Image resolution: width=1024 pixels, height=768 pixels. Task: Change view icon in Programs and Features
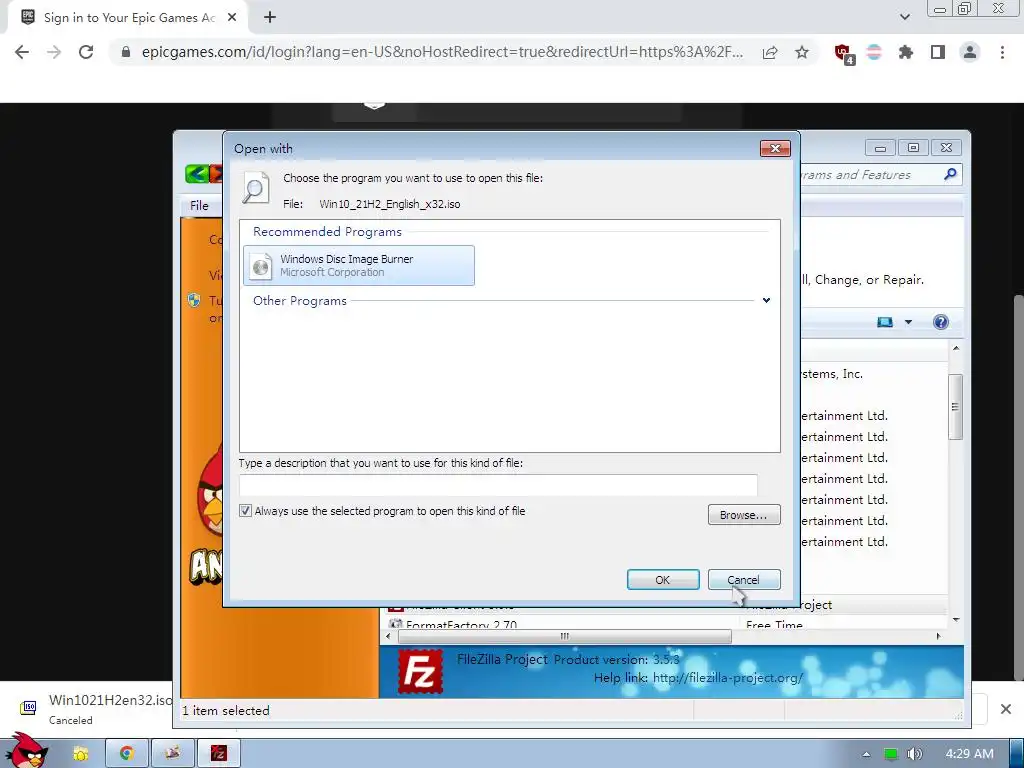(x=885, y=322)
